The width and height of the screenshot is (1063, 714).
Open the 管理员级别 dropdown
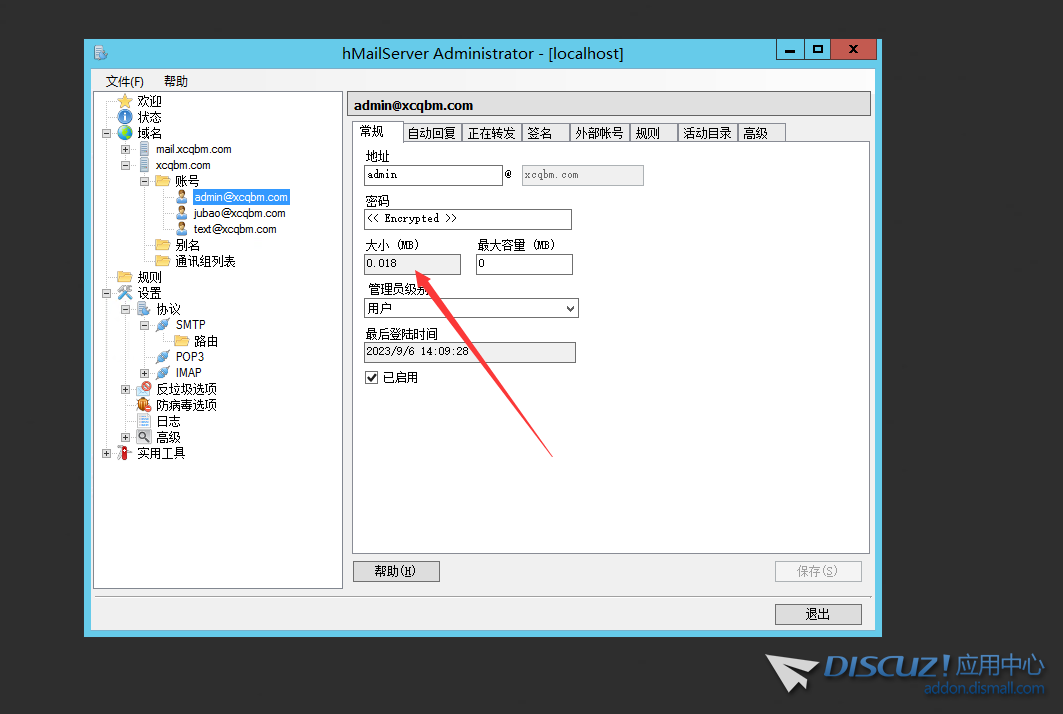(570, 309)
